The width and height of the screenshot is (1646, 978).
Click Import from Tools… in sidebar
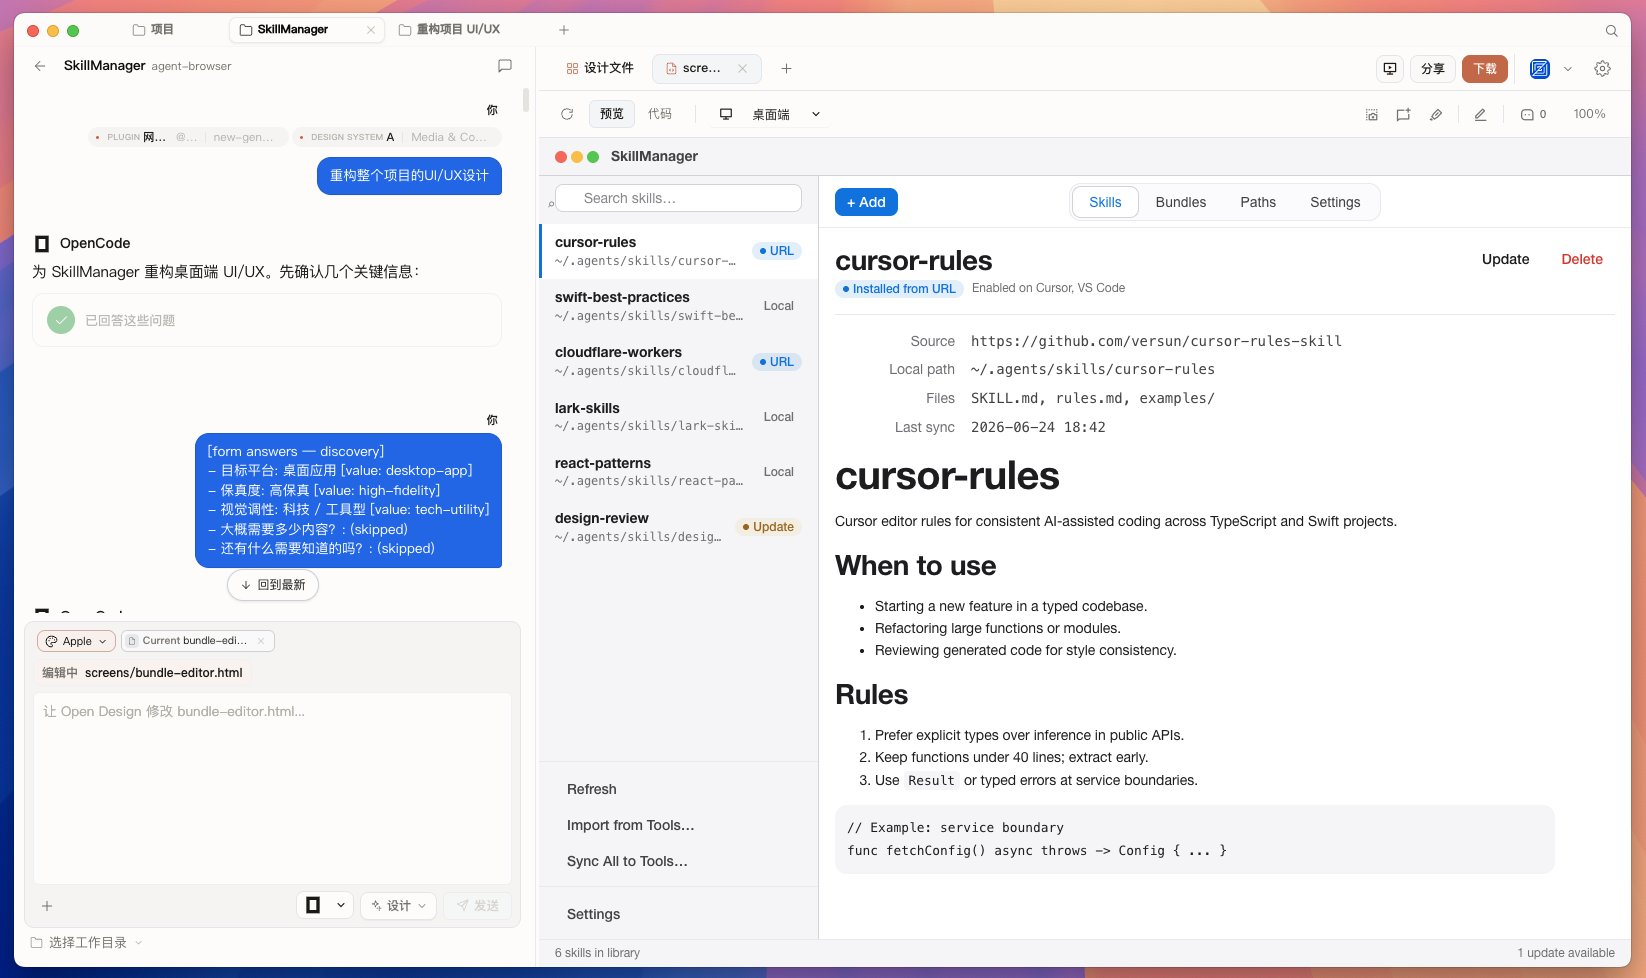point(631,825)
